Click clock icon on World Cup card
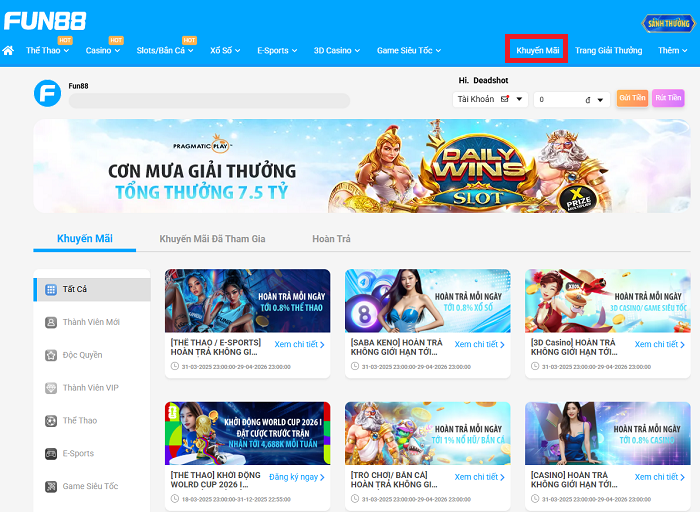The image size is (700, 512). coord(175,499)
